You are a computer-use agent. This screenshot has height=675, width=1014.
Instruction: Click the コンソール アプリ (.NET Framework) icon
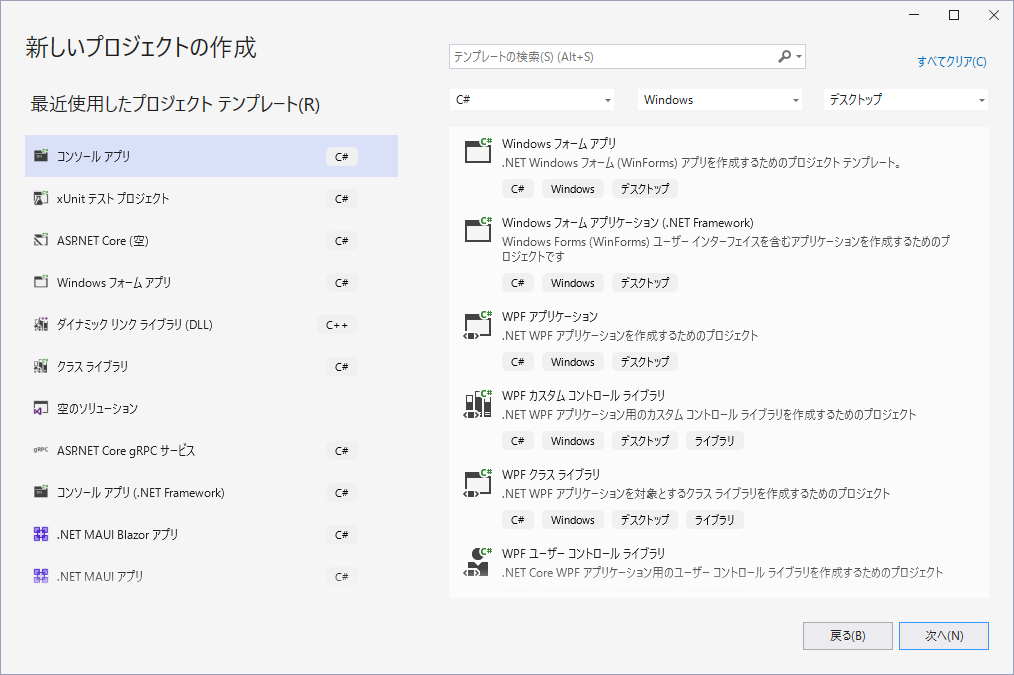[x=41, y=492]
